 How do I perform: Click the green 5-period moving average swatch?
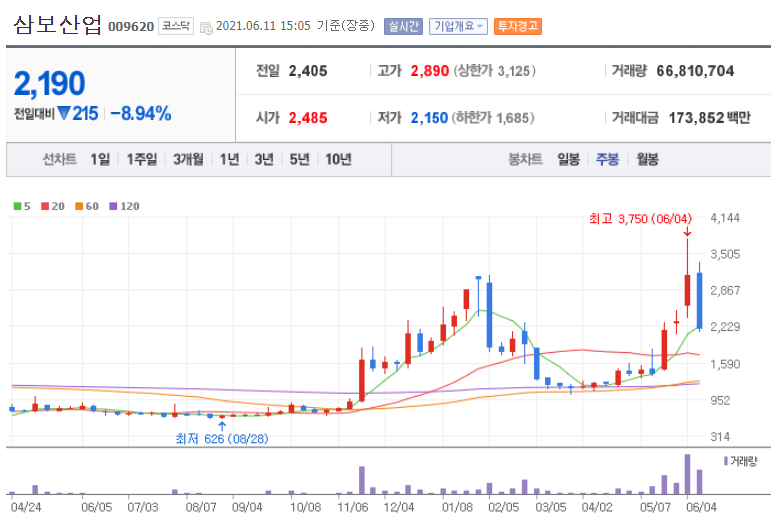tap(17, 206)
